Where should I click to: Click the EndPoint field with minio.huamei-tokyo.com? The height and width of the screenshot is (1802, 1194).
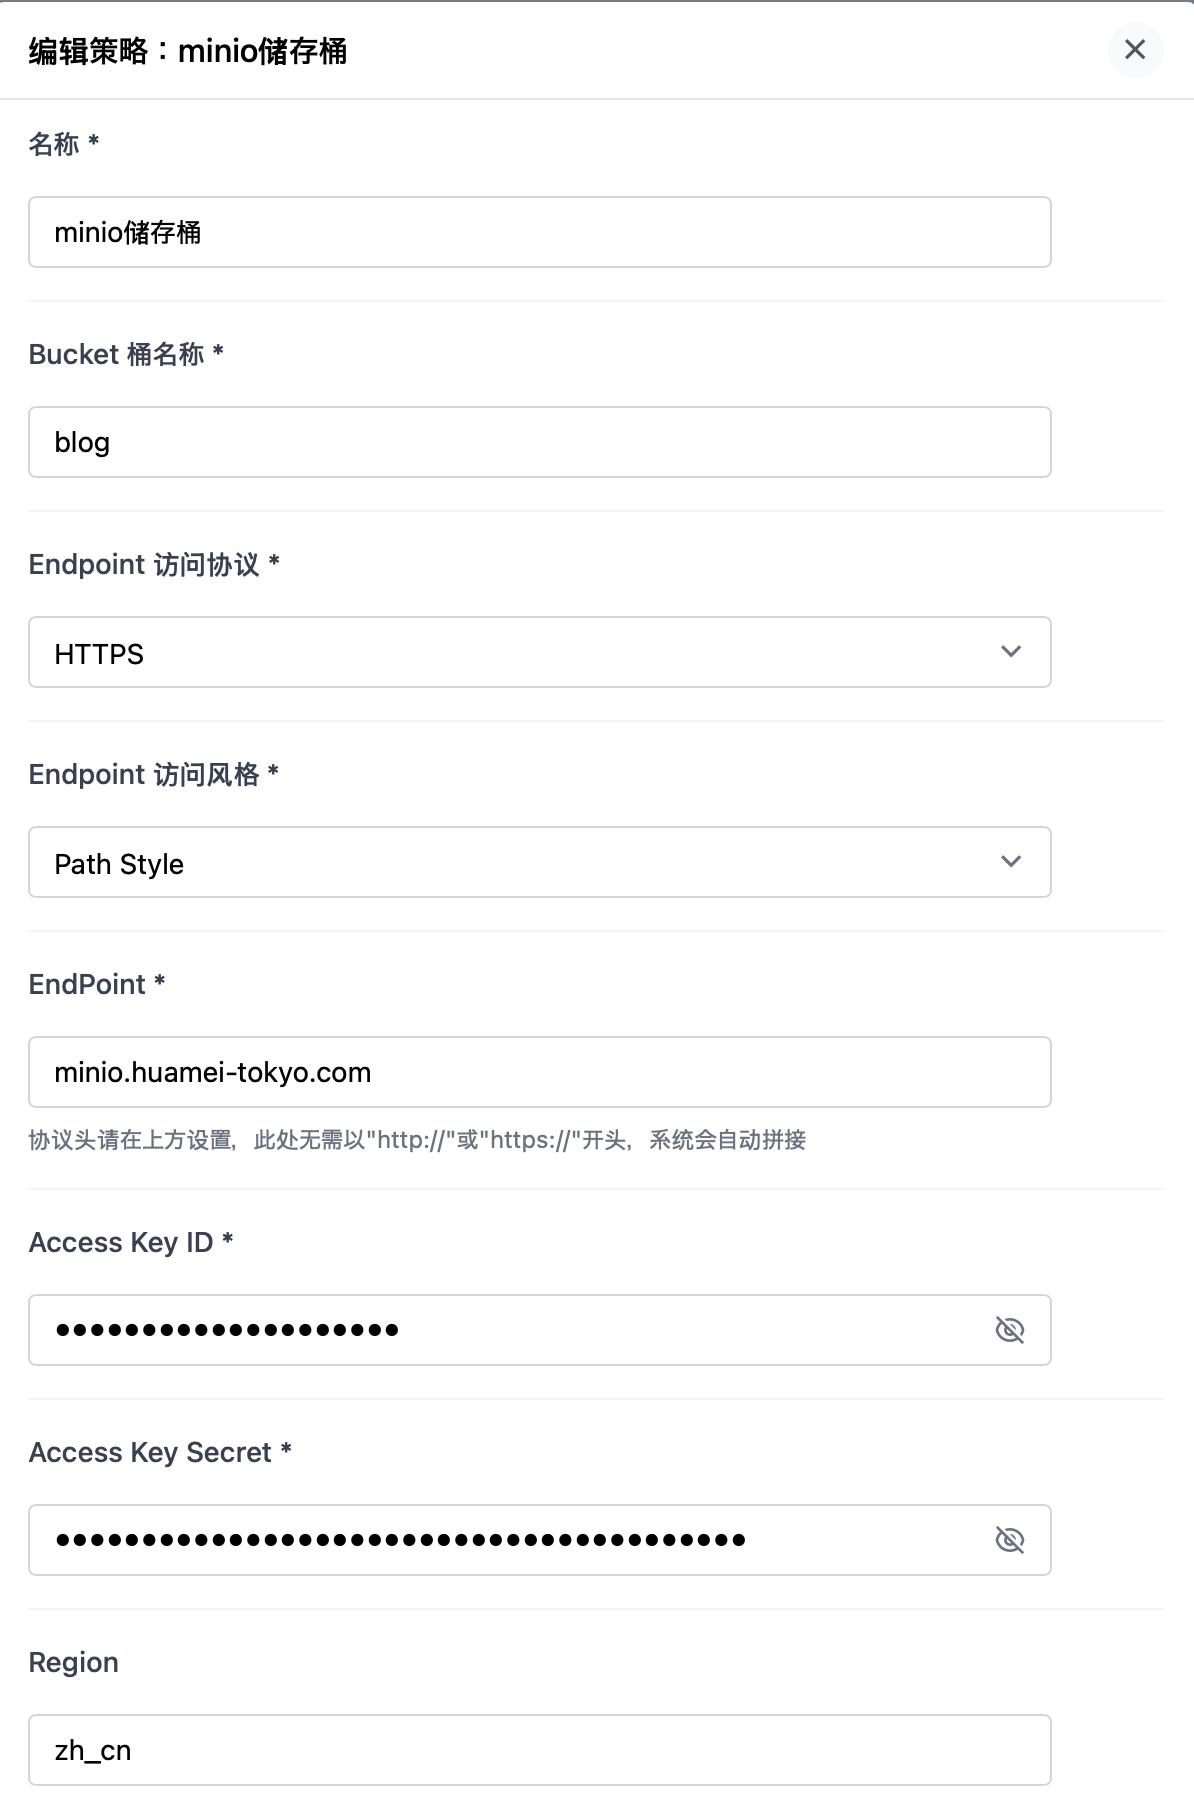540,1072
